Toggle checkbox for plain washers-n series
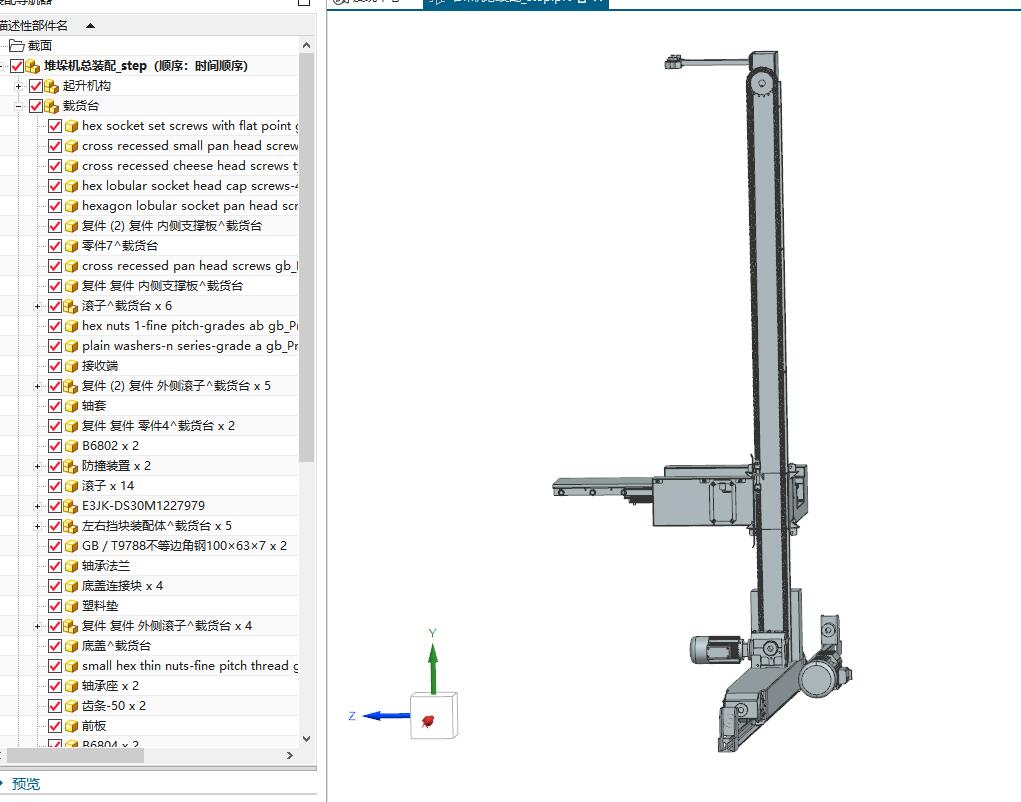Image resolution: width=1021 pixels, height=802 pixels. (55, 346)
